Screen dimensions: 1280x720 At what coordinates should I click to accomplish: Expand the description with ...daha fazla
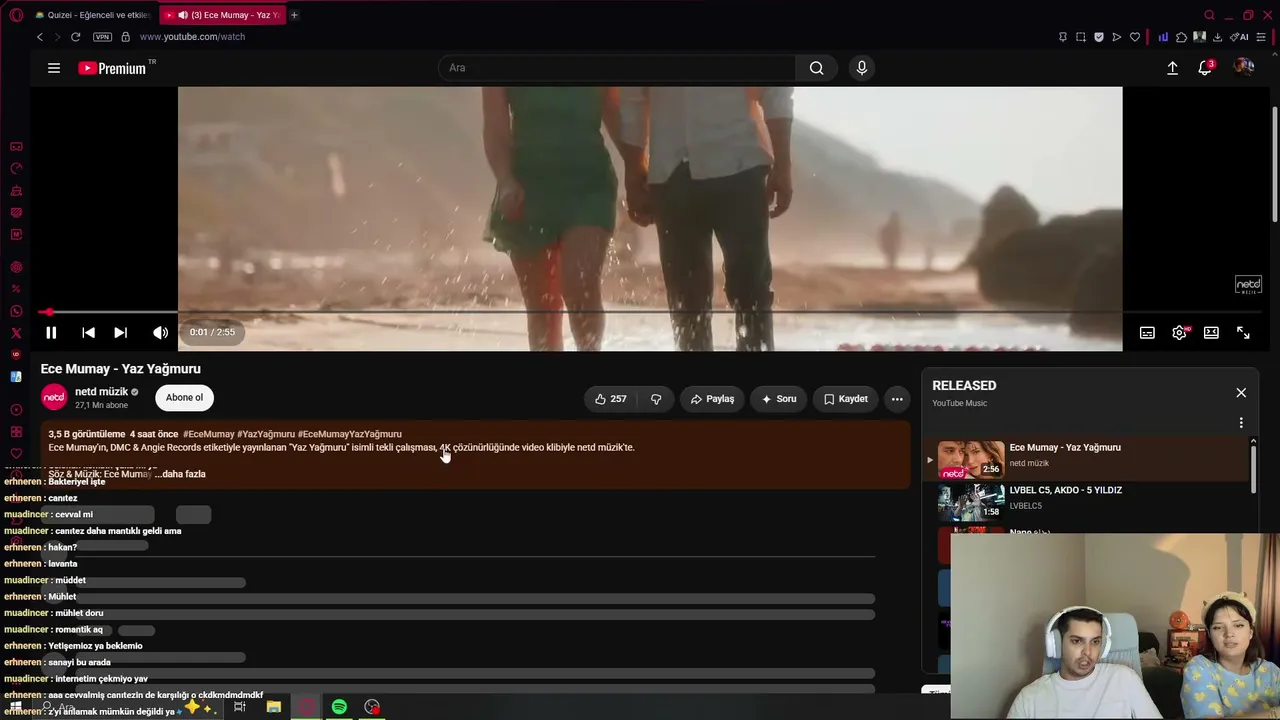(x=180, y=474)
